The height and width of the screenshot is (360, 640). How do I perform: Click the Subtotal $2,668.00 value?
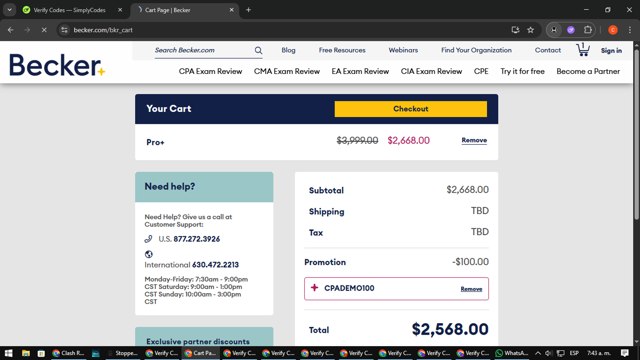pos(467,190)
